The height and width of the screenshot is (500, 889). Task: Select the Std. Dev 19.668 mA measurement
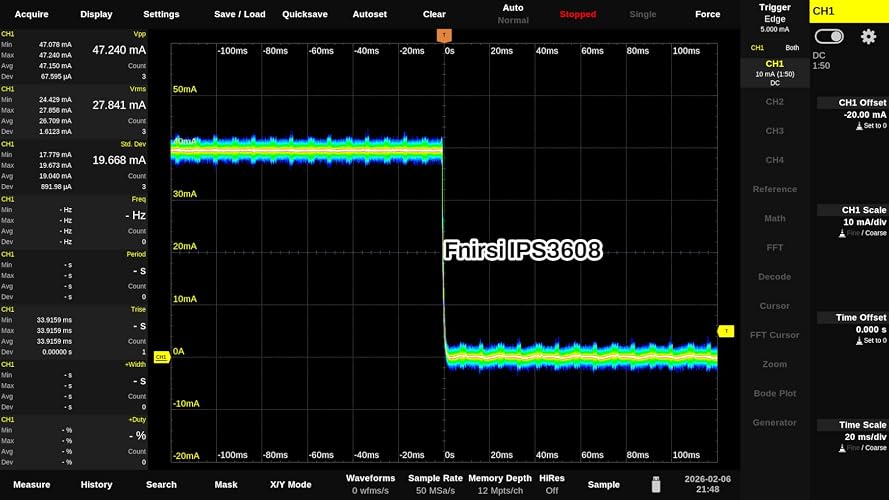pos(74,166)
